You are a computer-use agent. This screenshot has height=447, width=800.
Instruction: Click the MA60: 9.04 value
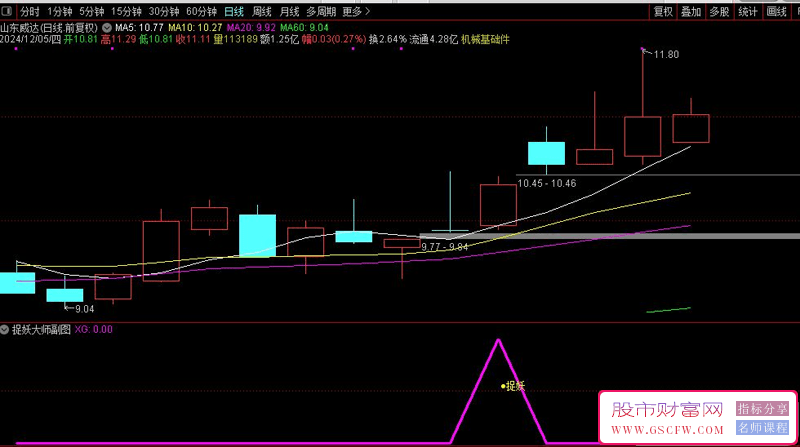304,28
